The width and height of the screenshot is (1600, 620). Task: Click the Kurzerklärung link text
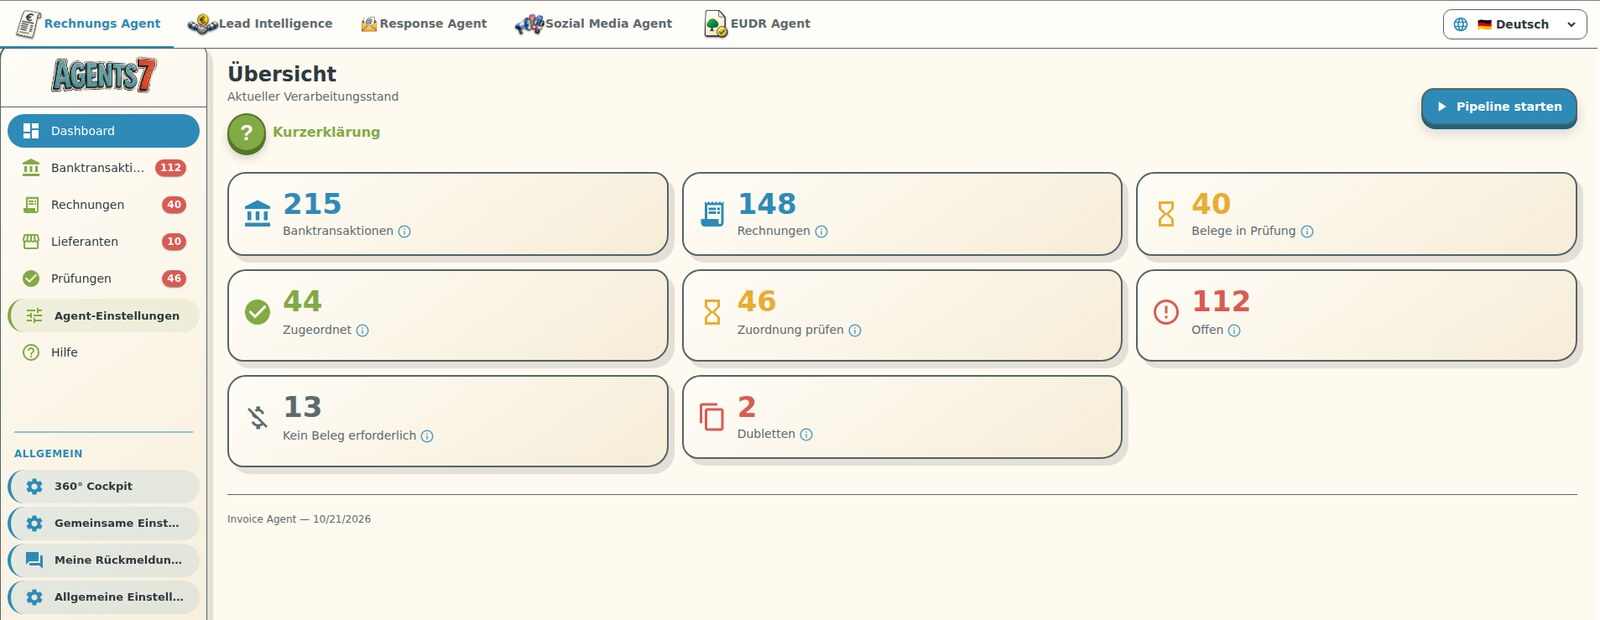tap(326, 132)
